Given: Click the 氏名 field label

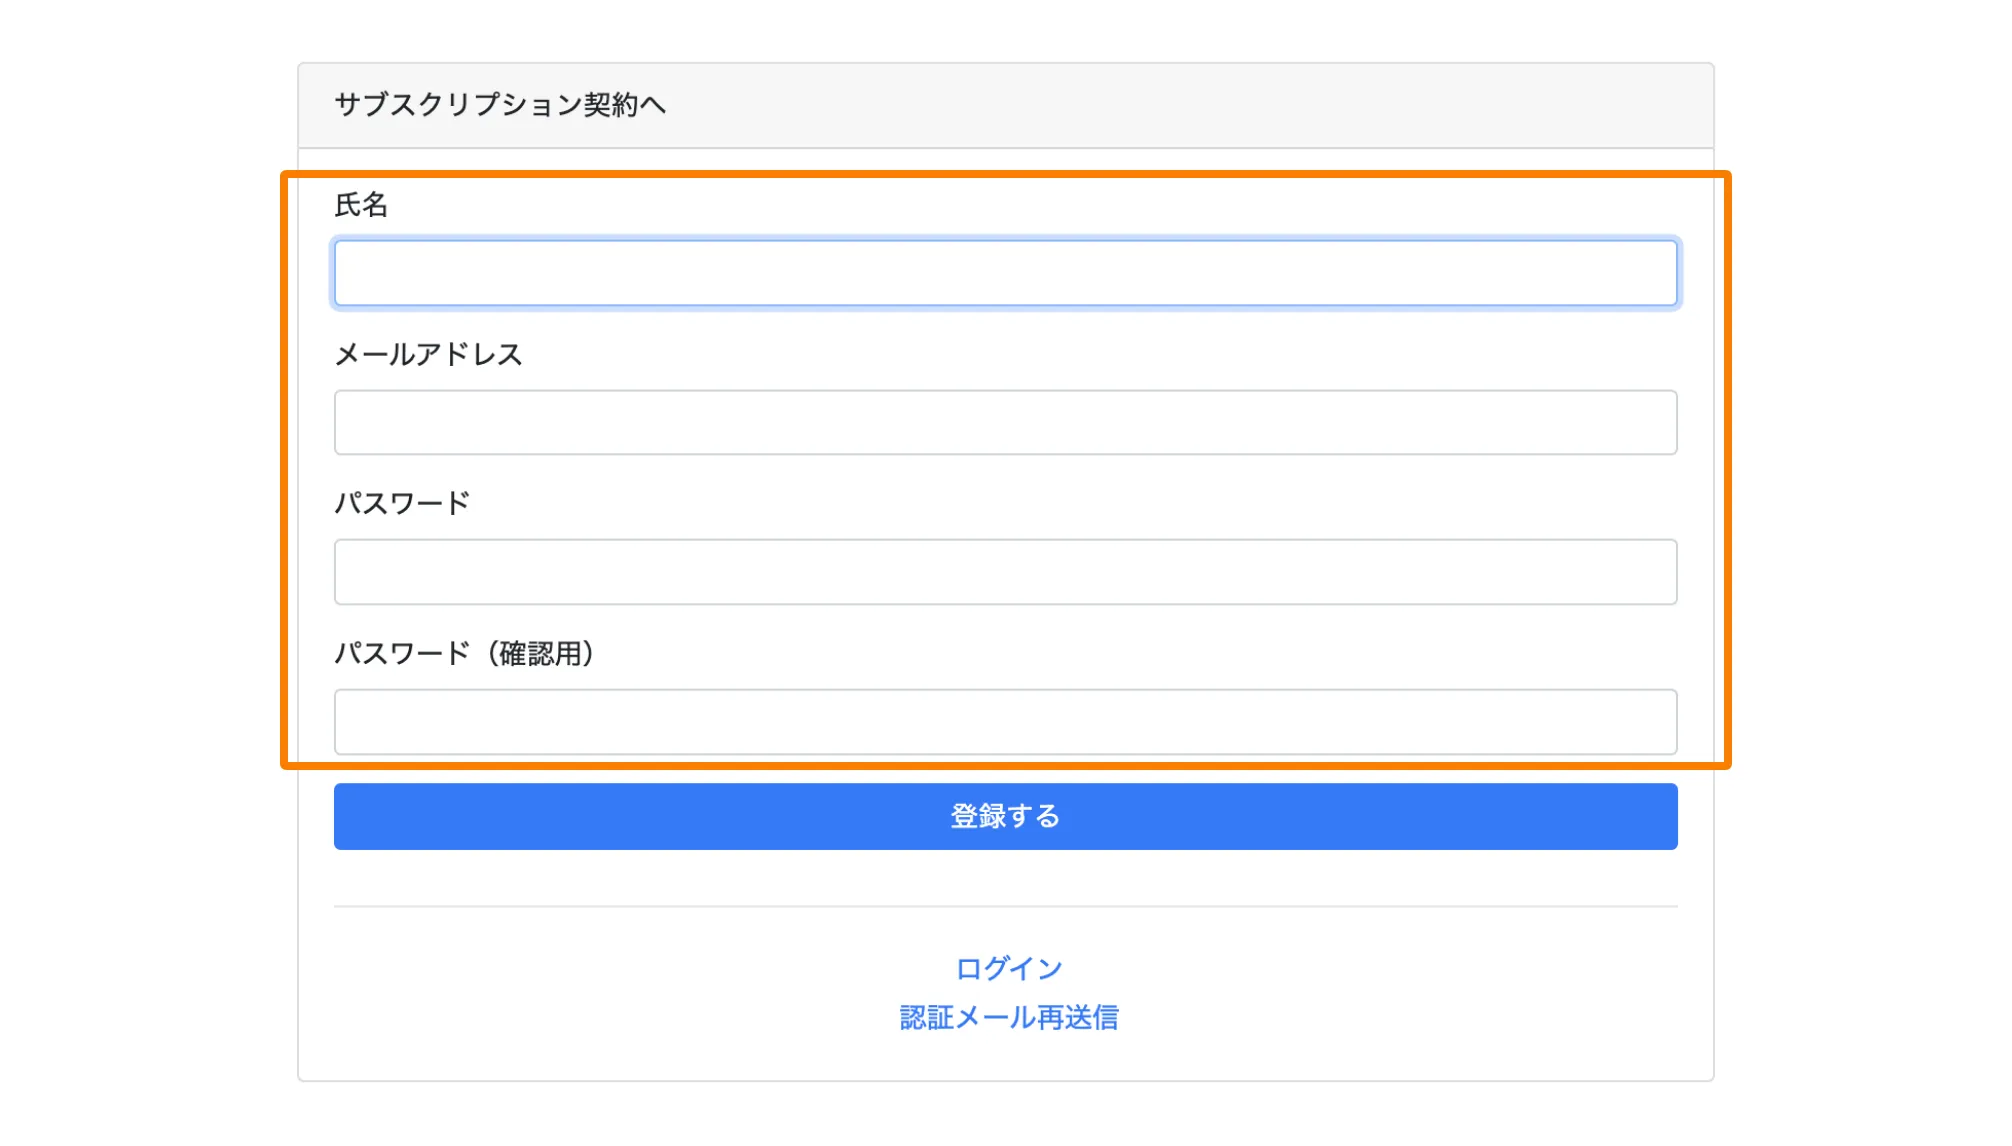Looking at the screenshot, I should (x=361, y=205).
